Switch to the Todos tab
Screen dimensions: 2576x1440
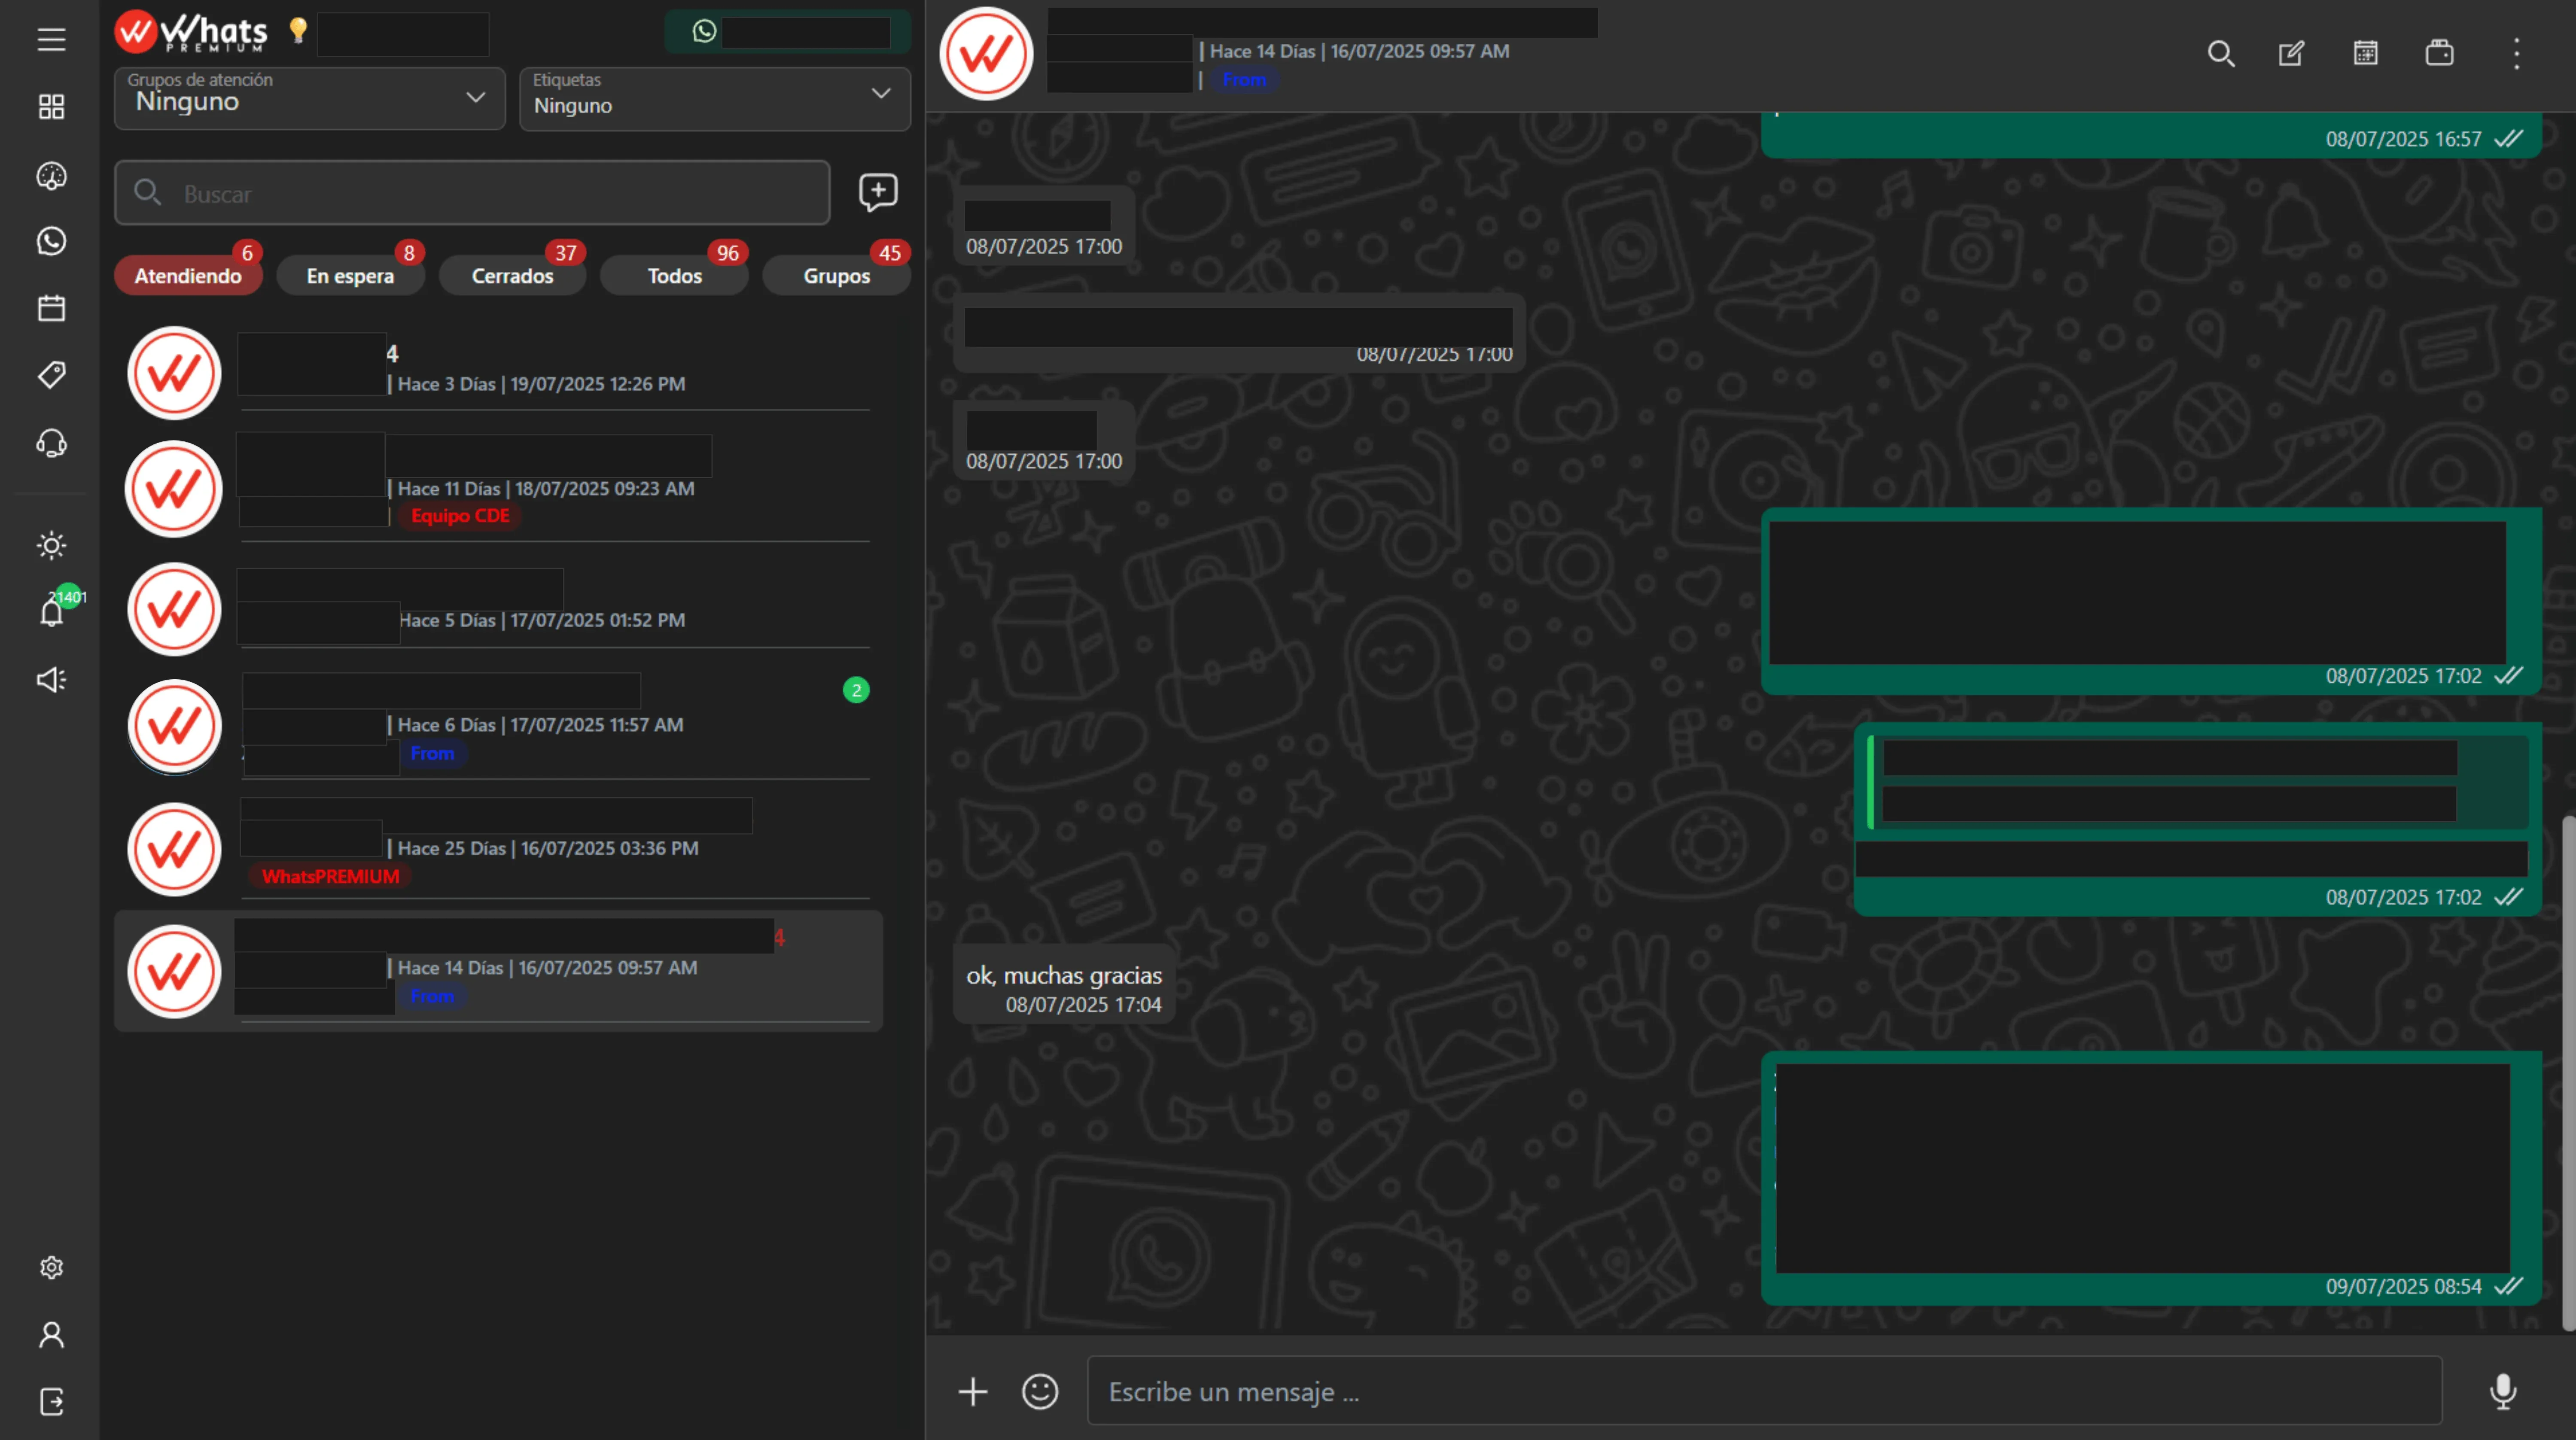point(674,276)
